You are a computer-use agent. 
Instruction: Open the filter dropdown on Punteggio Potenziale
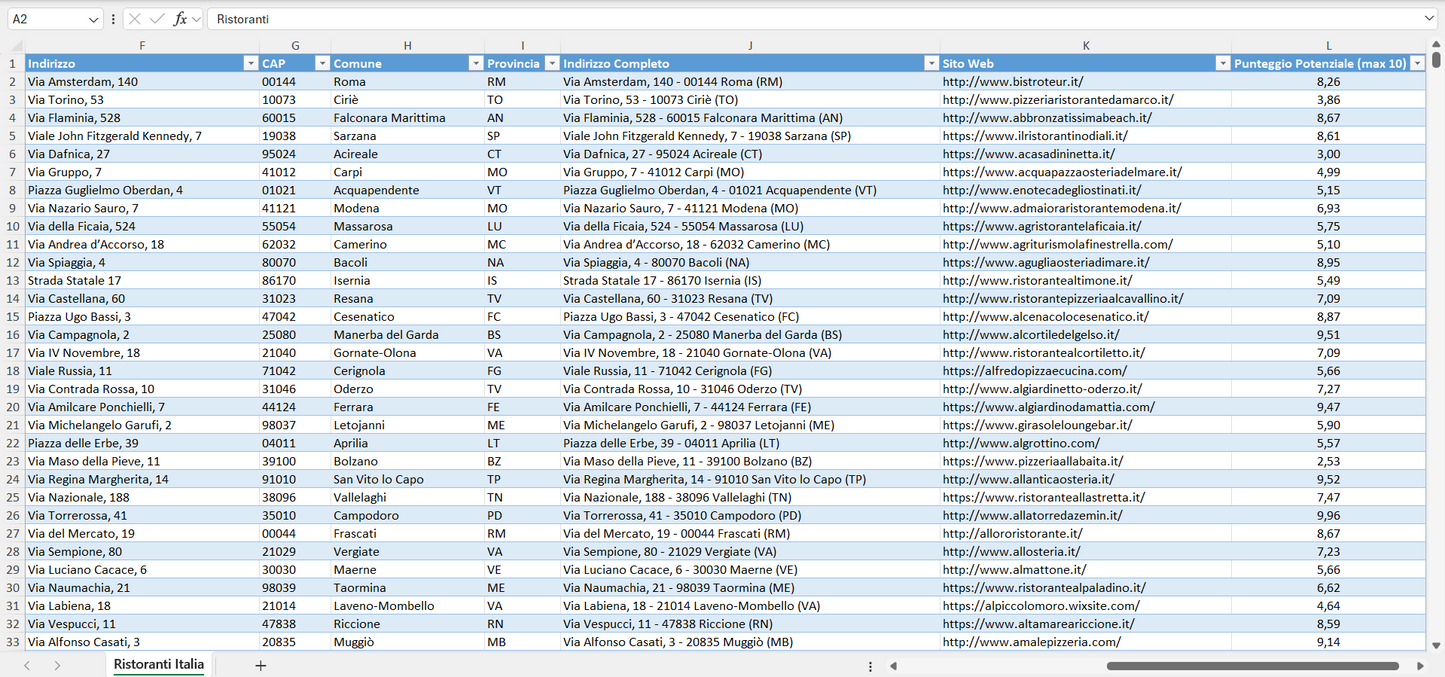tap(1417, 63)
